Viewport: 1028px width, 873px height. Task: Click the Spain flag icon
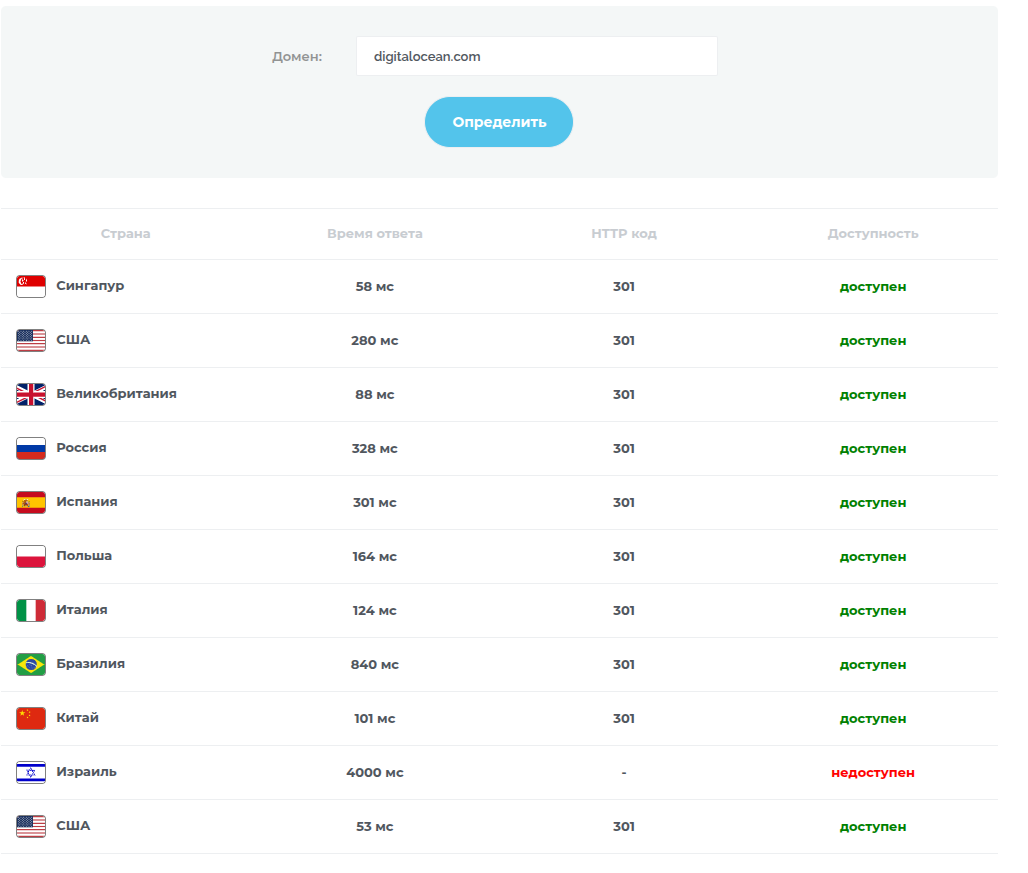(x=31, y=502)
